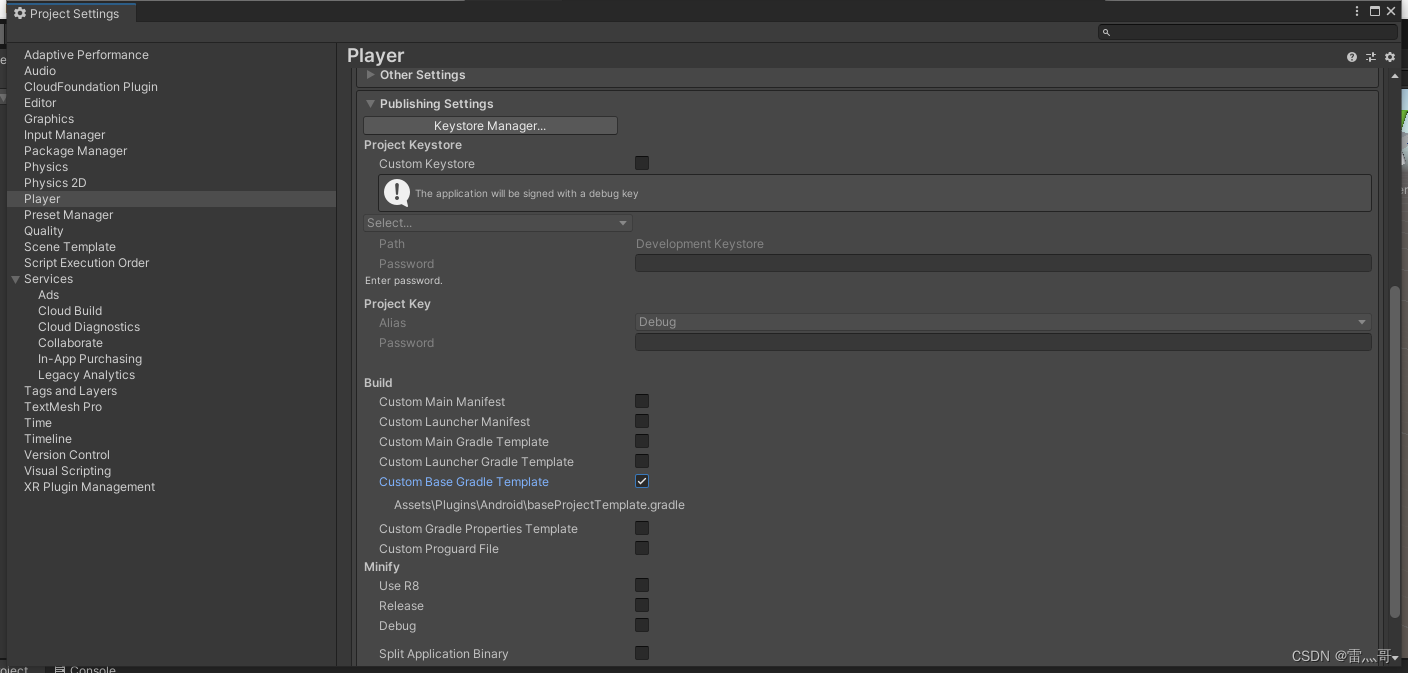Click the debug key signing info icon

pyautogui.click(x=396, y=192)
